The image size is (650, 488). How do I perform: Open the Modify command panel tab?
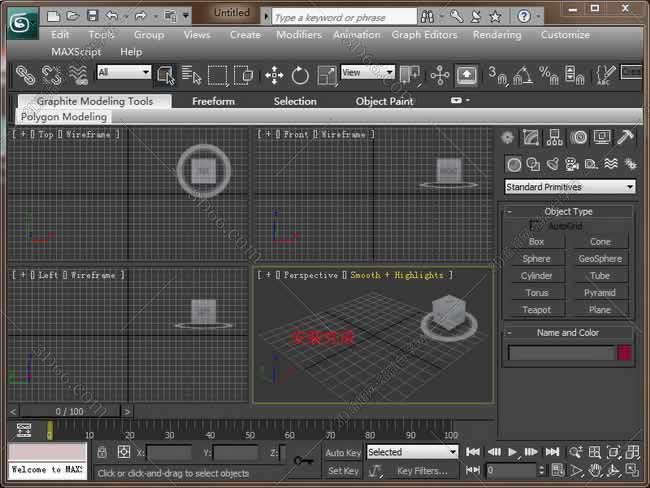(x=530, y=137)
